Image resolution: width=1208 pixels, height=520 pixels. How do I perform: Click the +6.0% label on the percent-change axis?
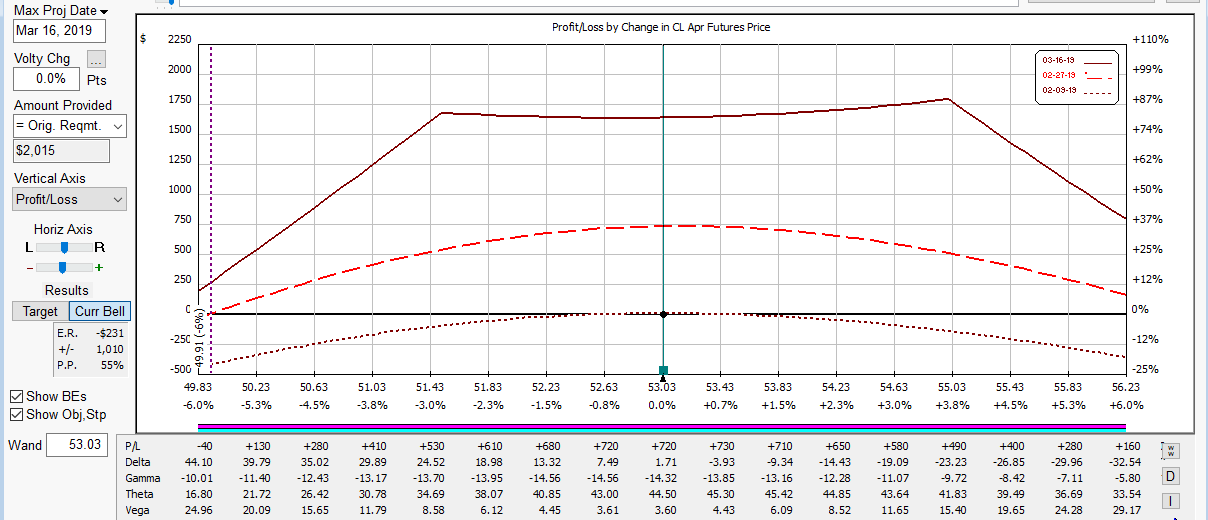tap(1126, 406)
